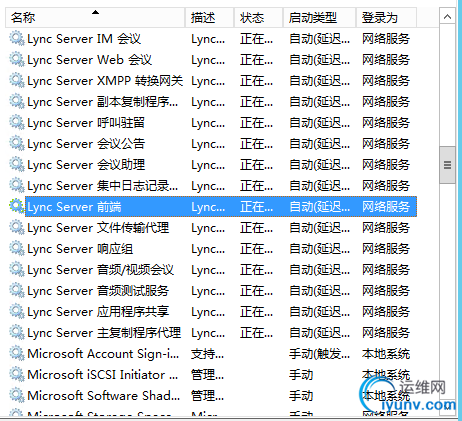The height and width of the screenshot is (421, 462).
Task: Select Lync Server XMPP 转换网关 service
Action: click(x=105, y=81)
